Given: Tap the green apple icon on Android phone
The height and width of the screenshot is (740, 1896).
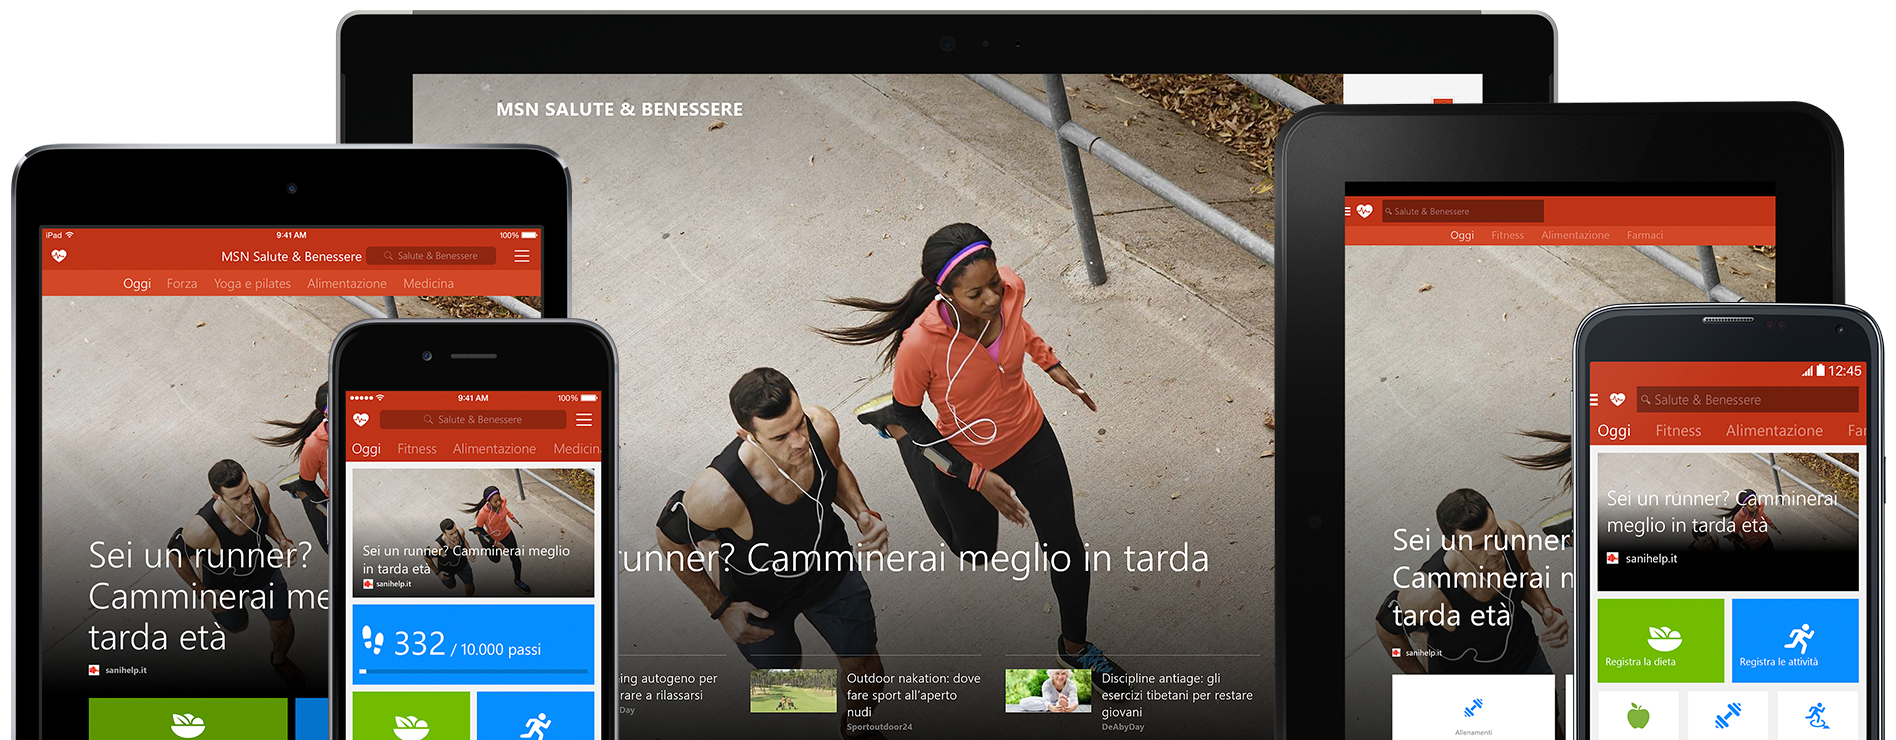Looking at the screenshot, I should tap(1637, 716).
